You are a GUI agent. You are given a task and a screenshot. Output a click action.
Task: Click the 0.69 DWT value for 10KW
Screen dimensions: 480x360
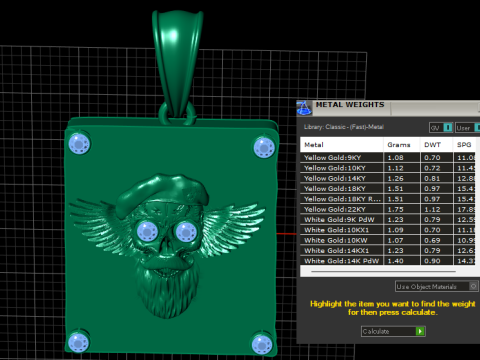pos(432,240)
